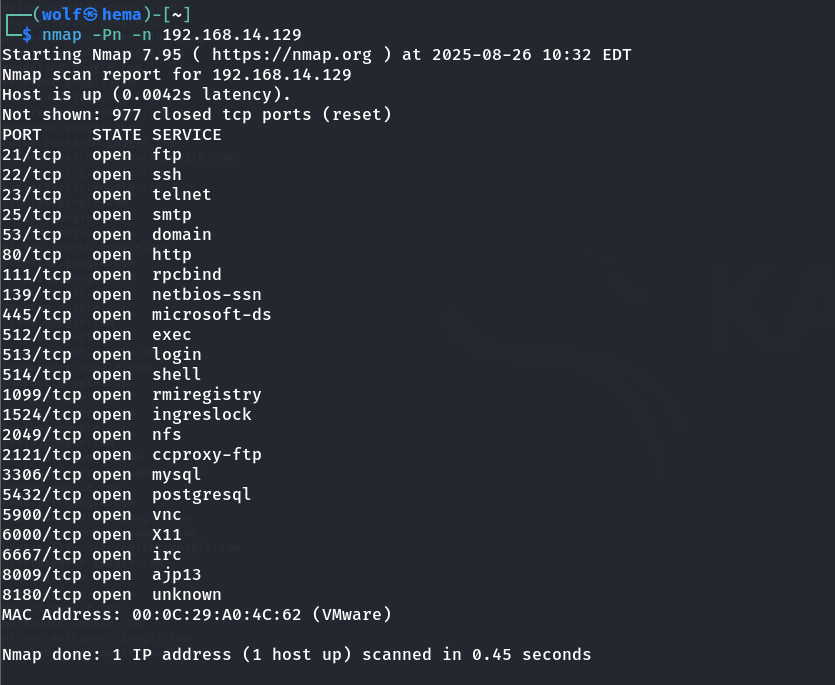Click the telnet service entry

tap(181, 194)
